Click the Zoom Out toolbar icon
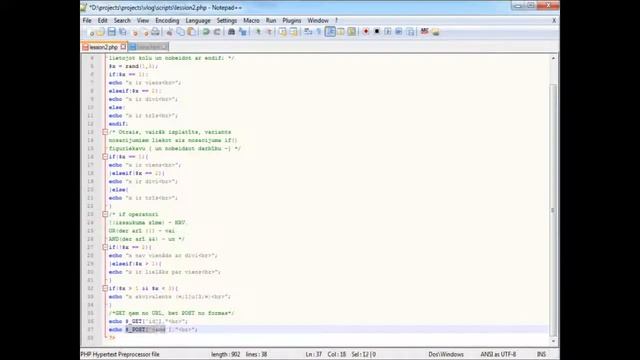Screen dimensions: 640x360 point(269,32)
